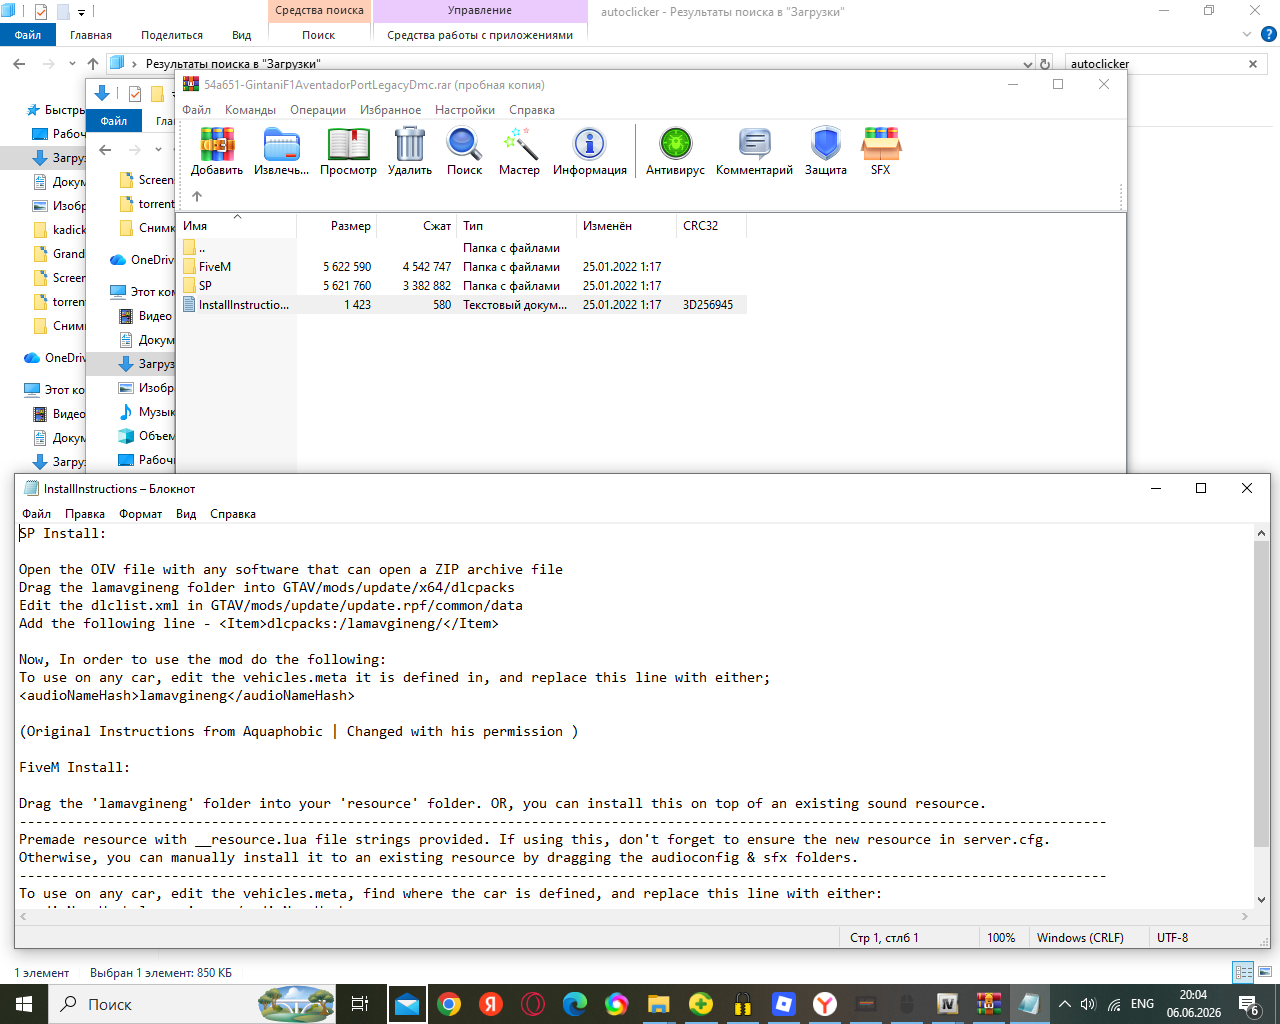Click the Удалить trash icon in WinRAR
The image size is (1280, 1024).
click(x=410, y=151)
